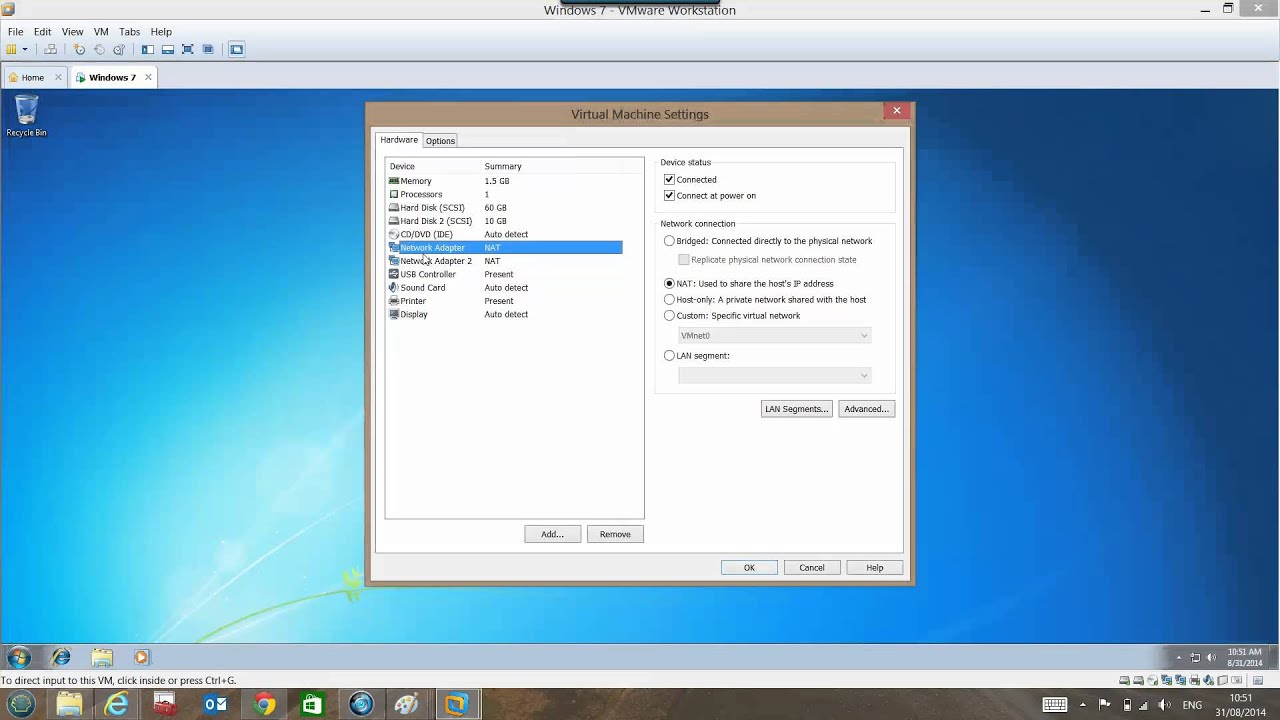The width and height of the screenshot is (1280, 720).
Task: Select Hard Disk 2 (SCSI) row
Action: [505, 221]
